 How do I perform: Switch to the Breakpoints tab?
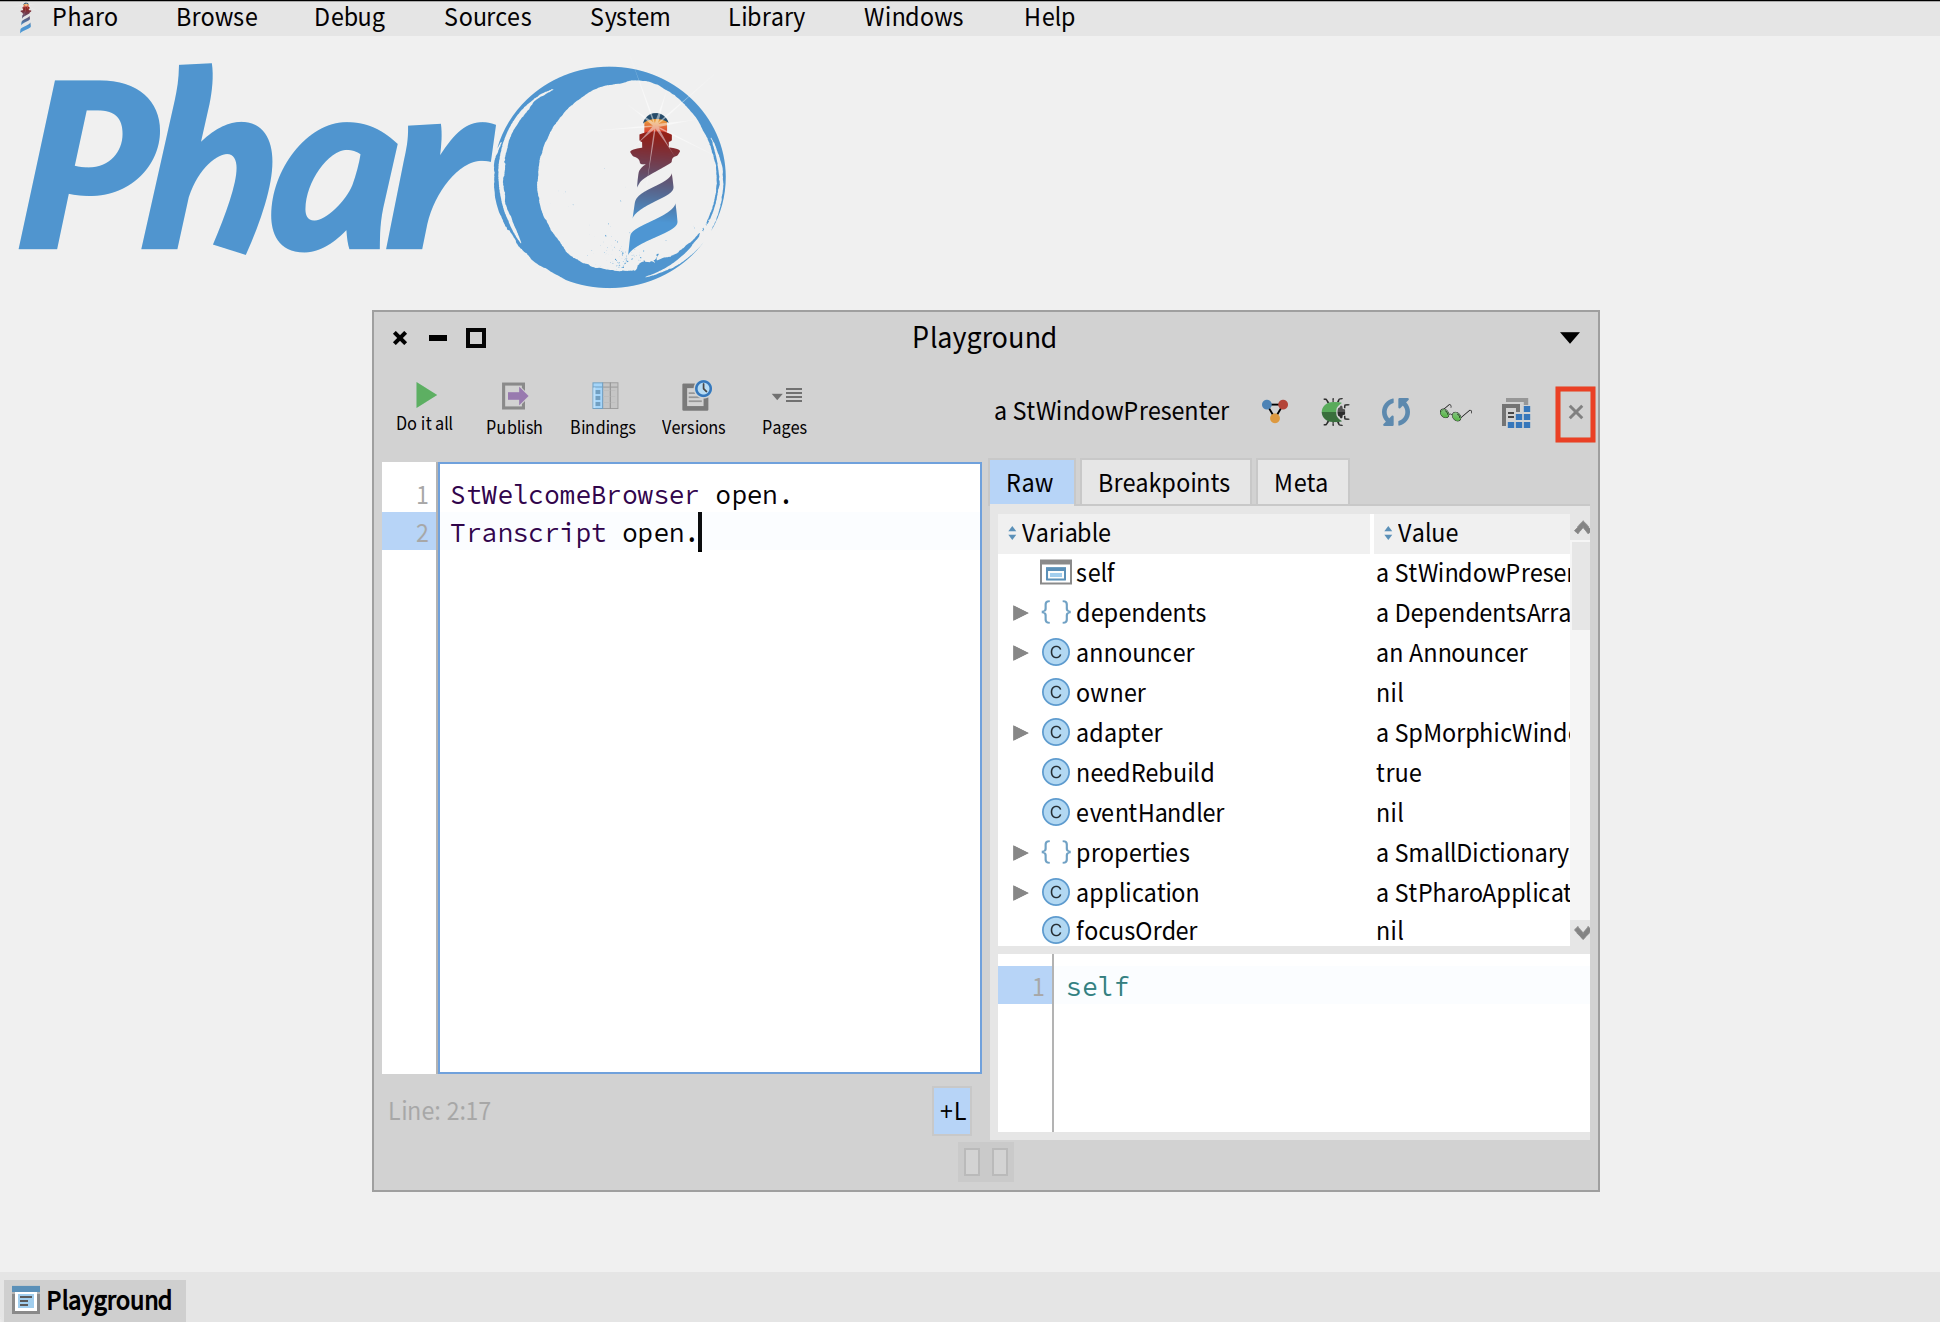[x=1163, y=483]
